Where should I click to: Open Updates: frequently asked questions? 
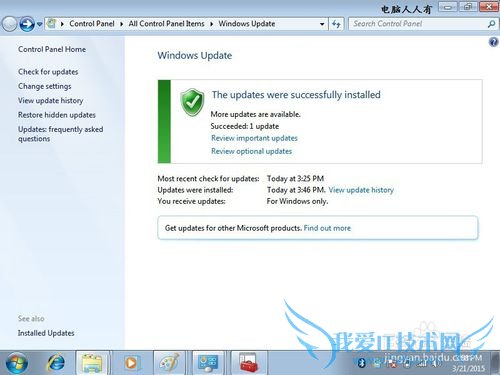[60, 134]
